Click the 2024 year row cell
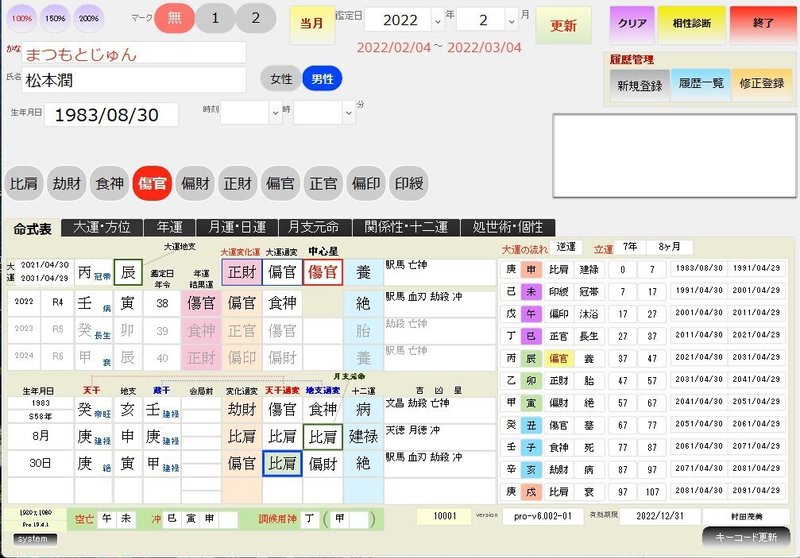The height and width of the screenshot is (558, 800). tap(24, 356)
